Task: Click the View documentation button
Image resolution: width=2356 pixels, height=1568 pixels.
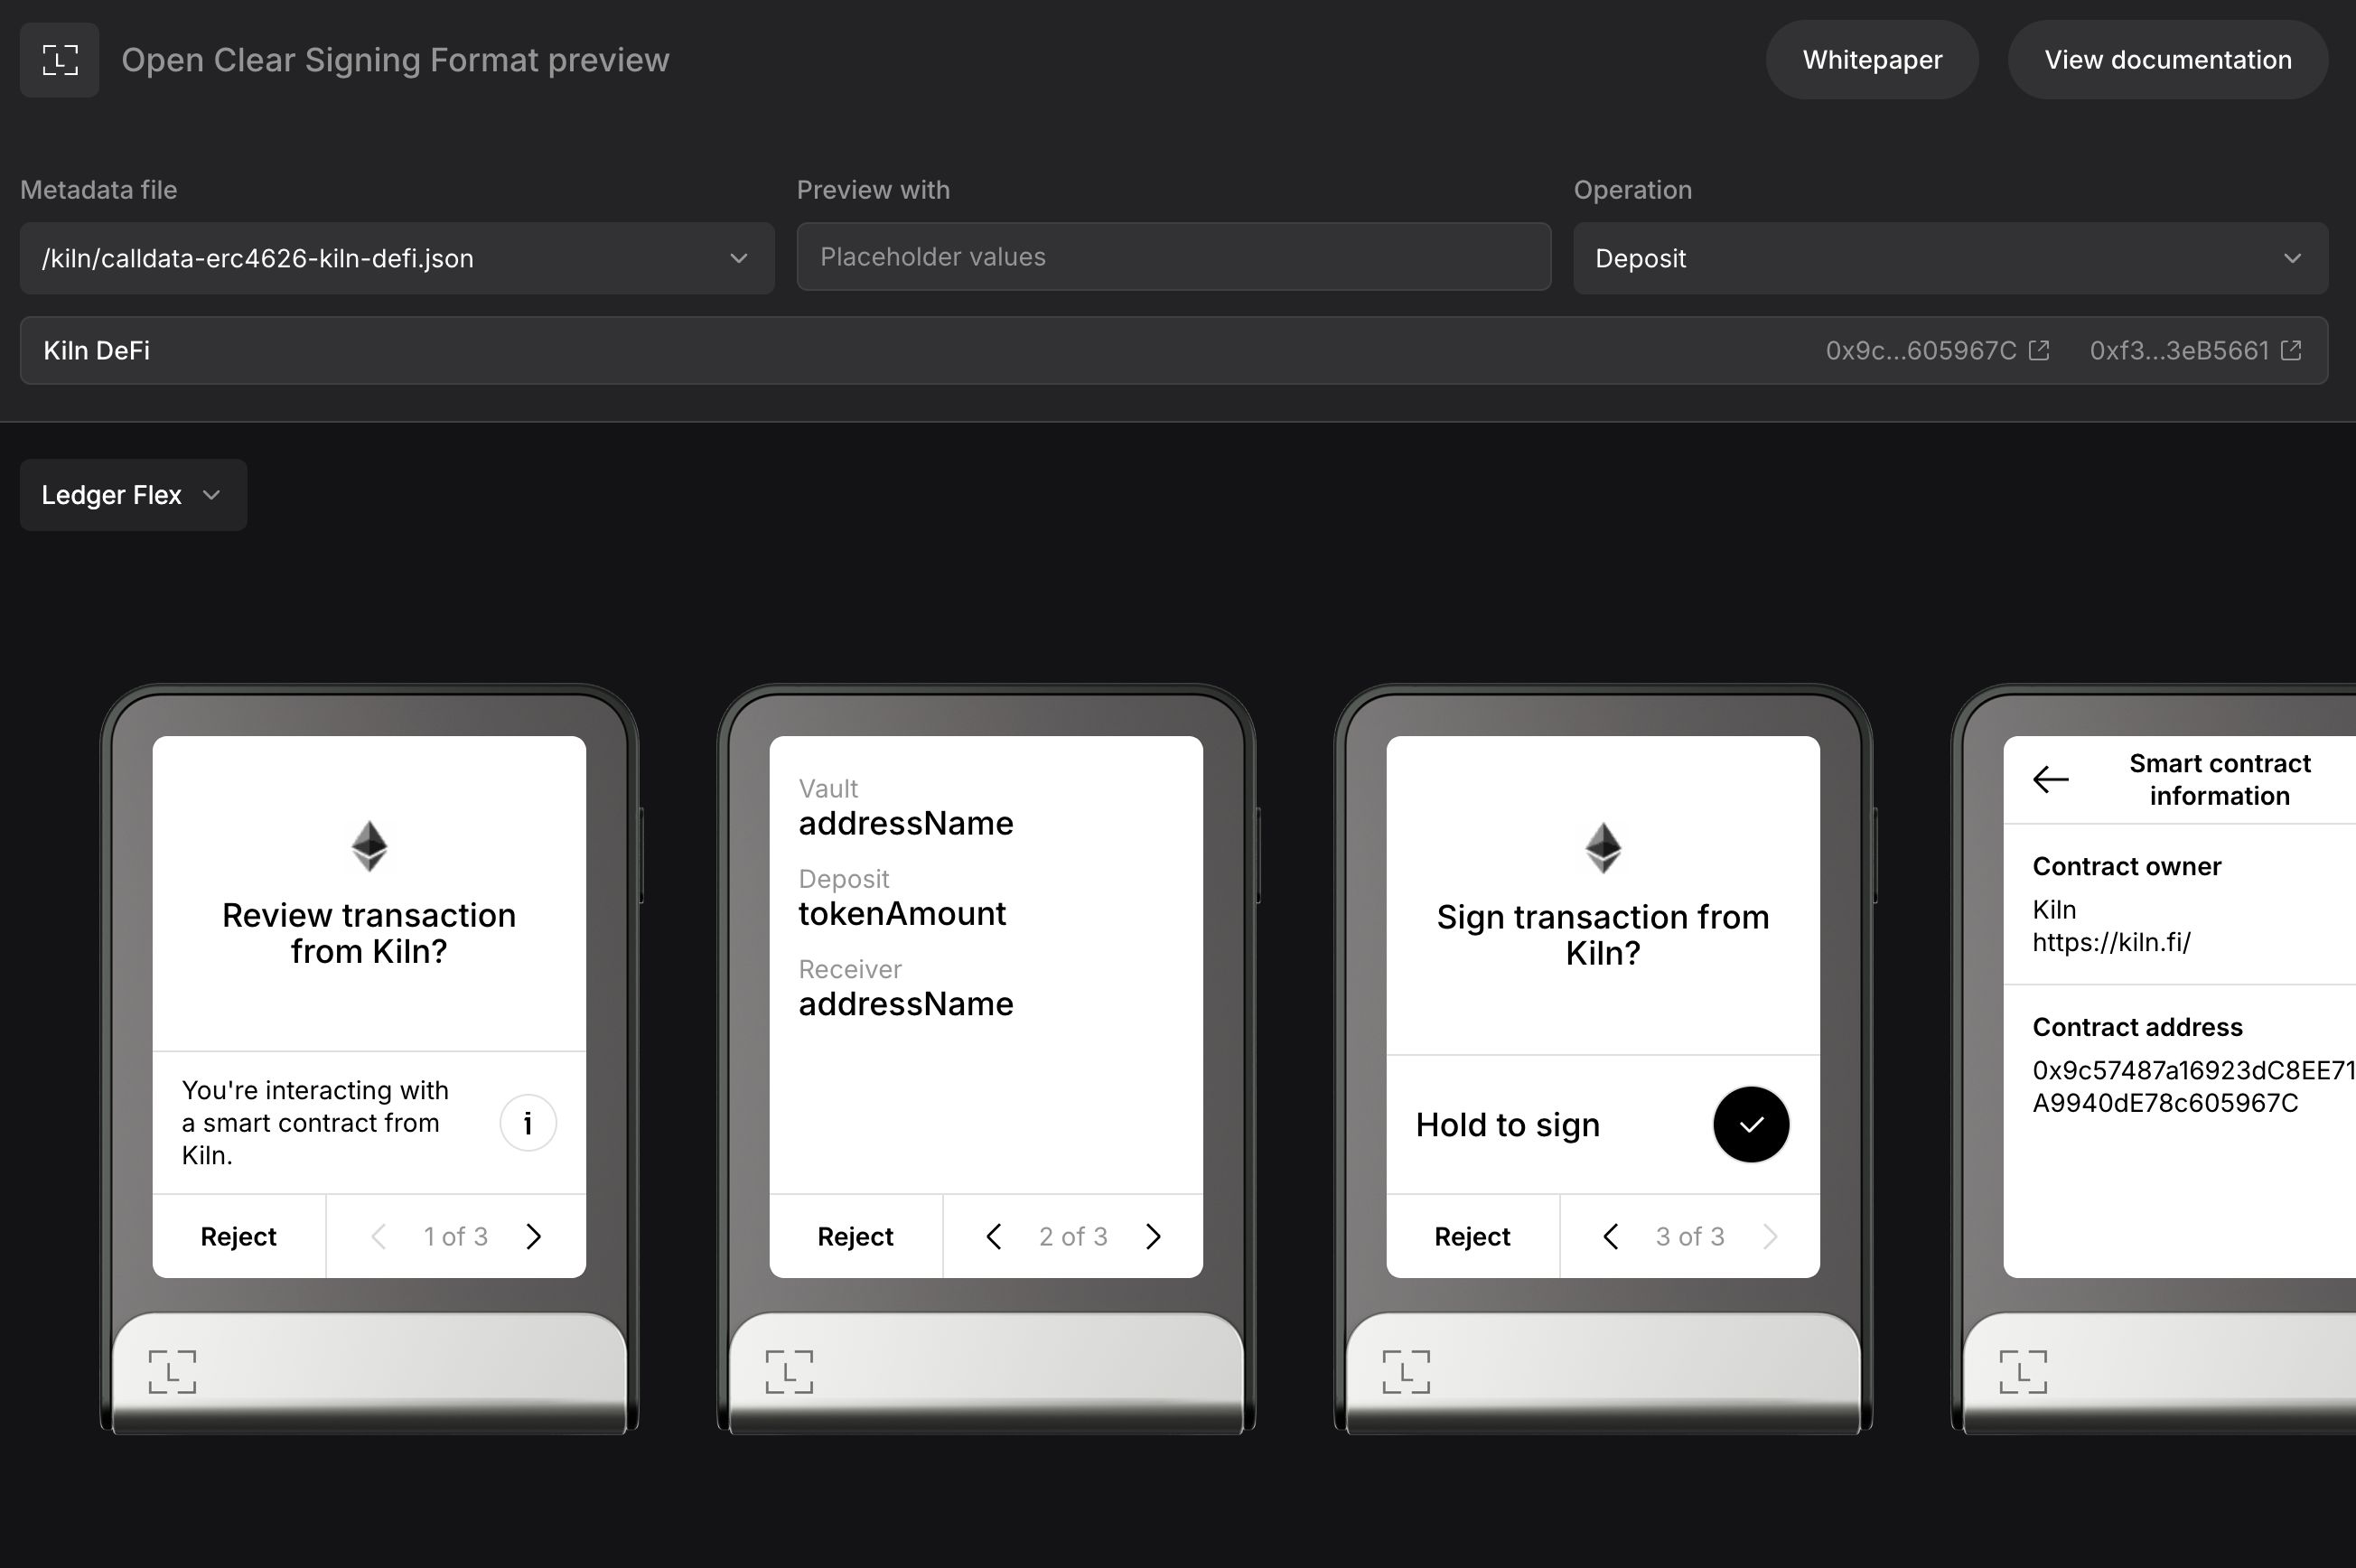Action: click(2167, 60)
